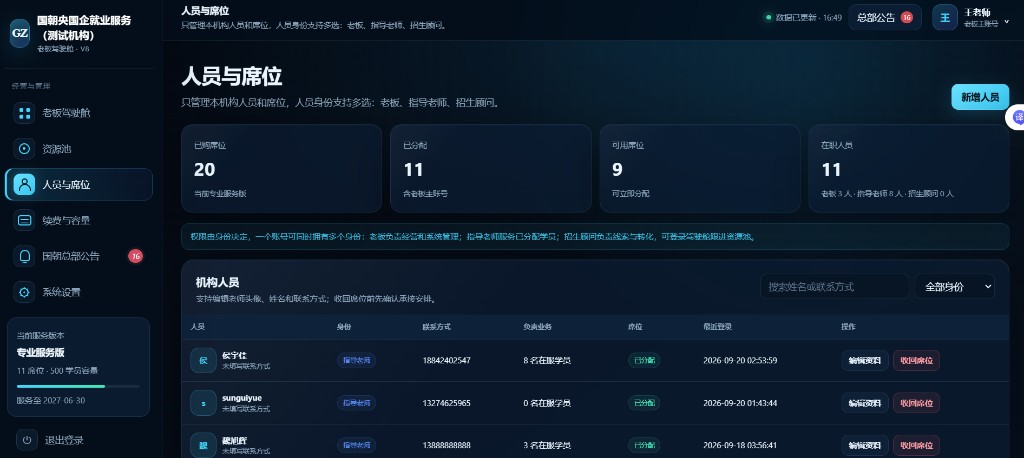
Task: Click 收回席位 in the 13888888888 row
Action: coord(916,445)
